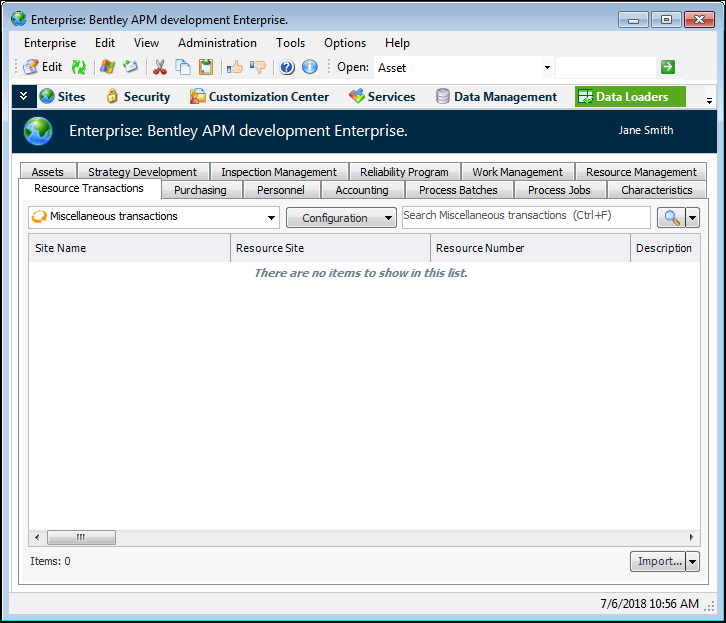726x623 pixels.
Task: Click the Windows flag icon in the toolbar
Action: coord(107,67)
